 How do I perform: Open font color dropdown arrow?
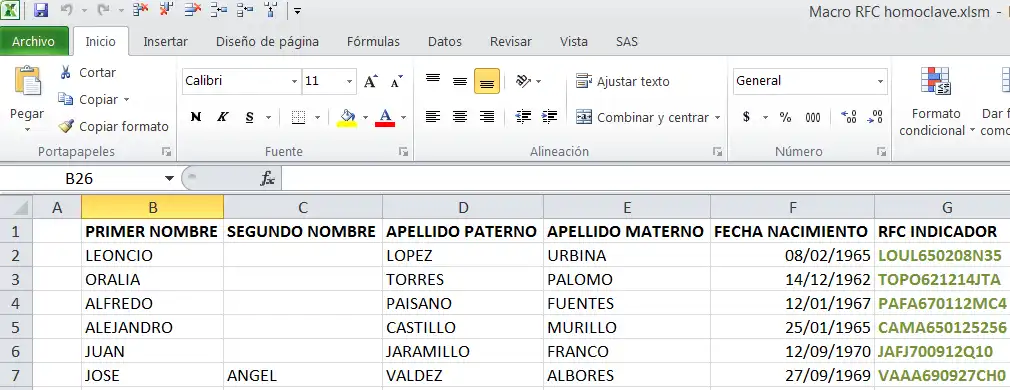403,118
